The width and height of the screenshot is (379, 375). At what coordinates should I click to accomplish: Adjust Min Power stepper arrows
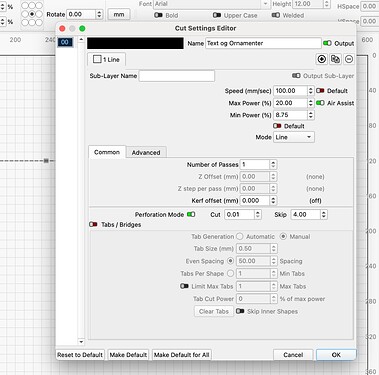[x=311, y=115]
